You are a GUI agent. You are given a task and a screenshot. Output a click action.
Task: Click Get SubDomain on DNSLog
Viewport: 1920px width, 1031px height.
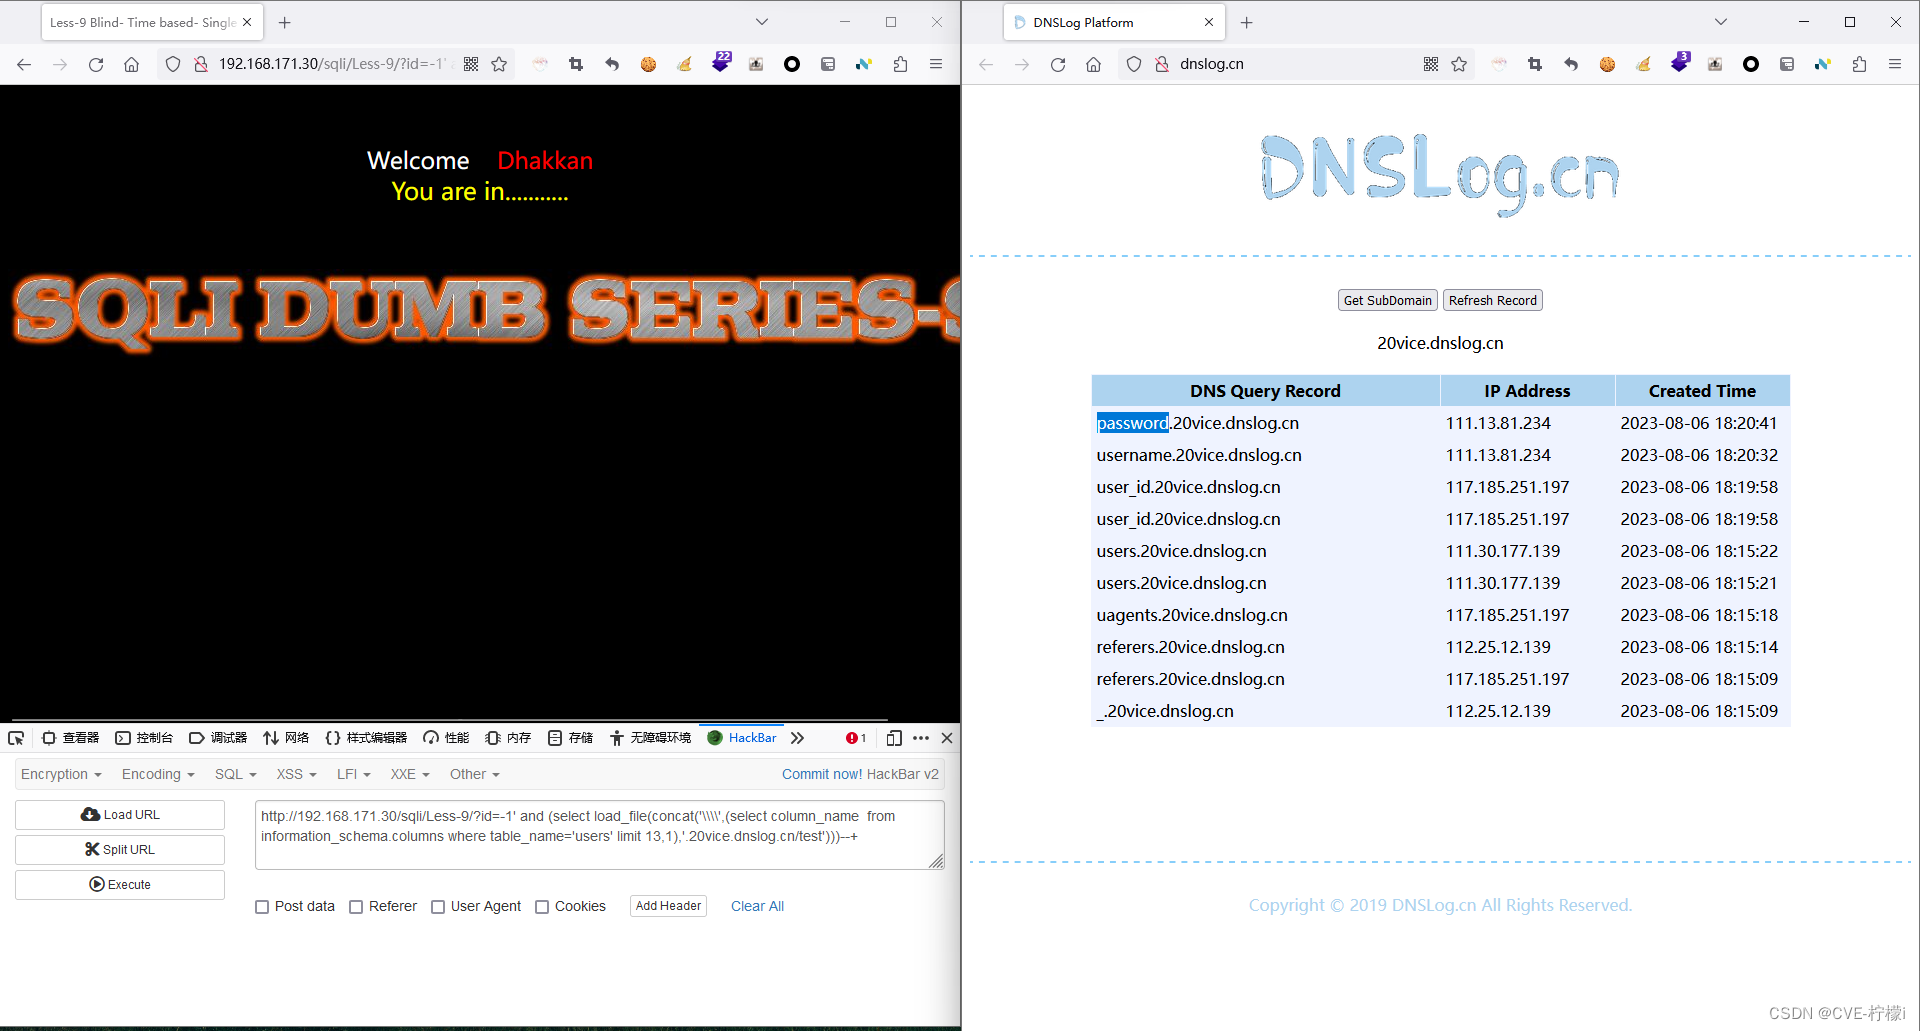pyautogui.click(x=1387, y=301)
